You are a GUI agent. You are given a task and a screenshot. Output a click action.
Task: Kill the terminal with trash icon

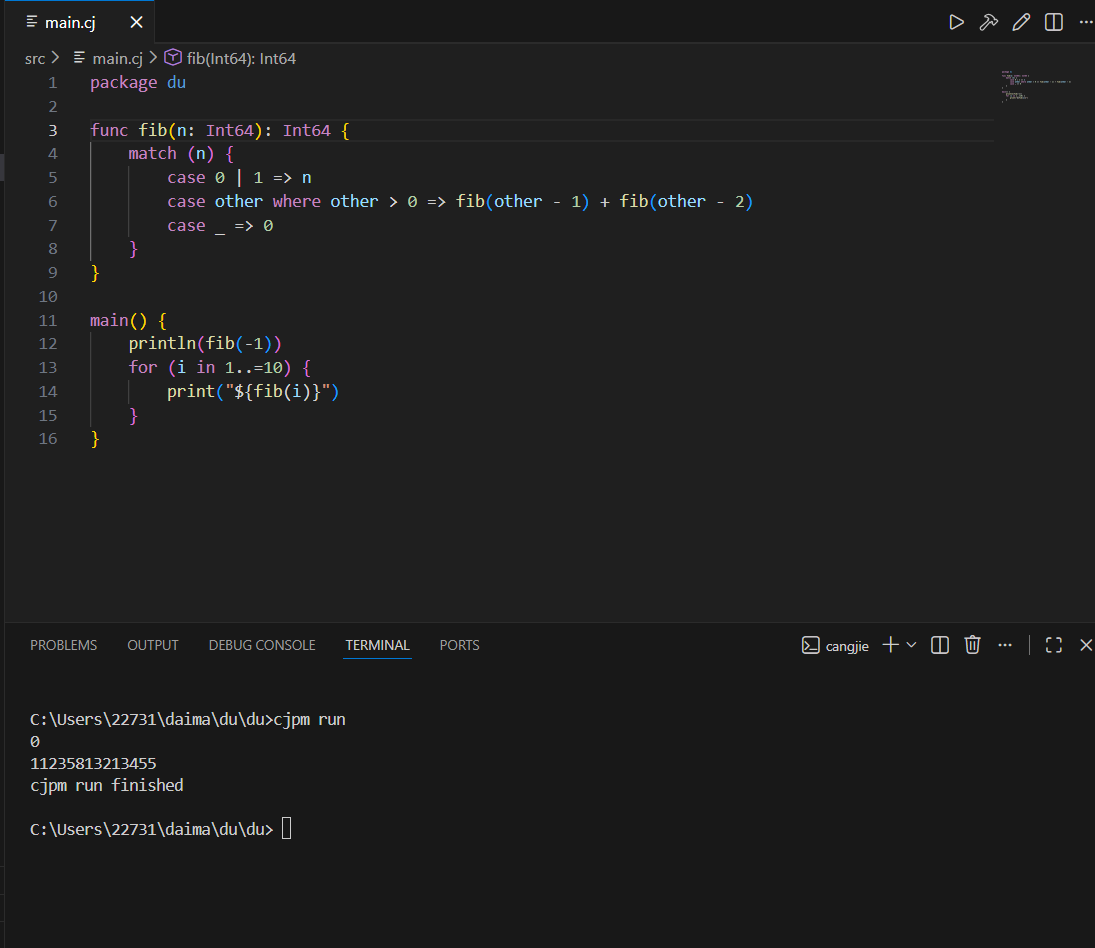[x=972, y=644]
